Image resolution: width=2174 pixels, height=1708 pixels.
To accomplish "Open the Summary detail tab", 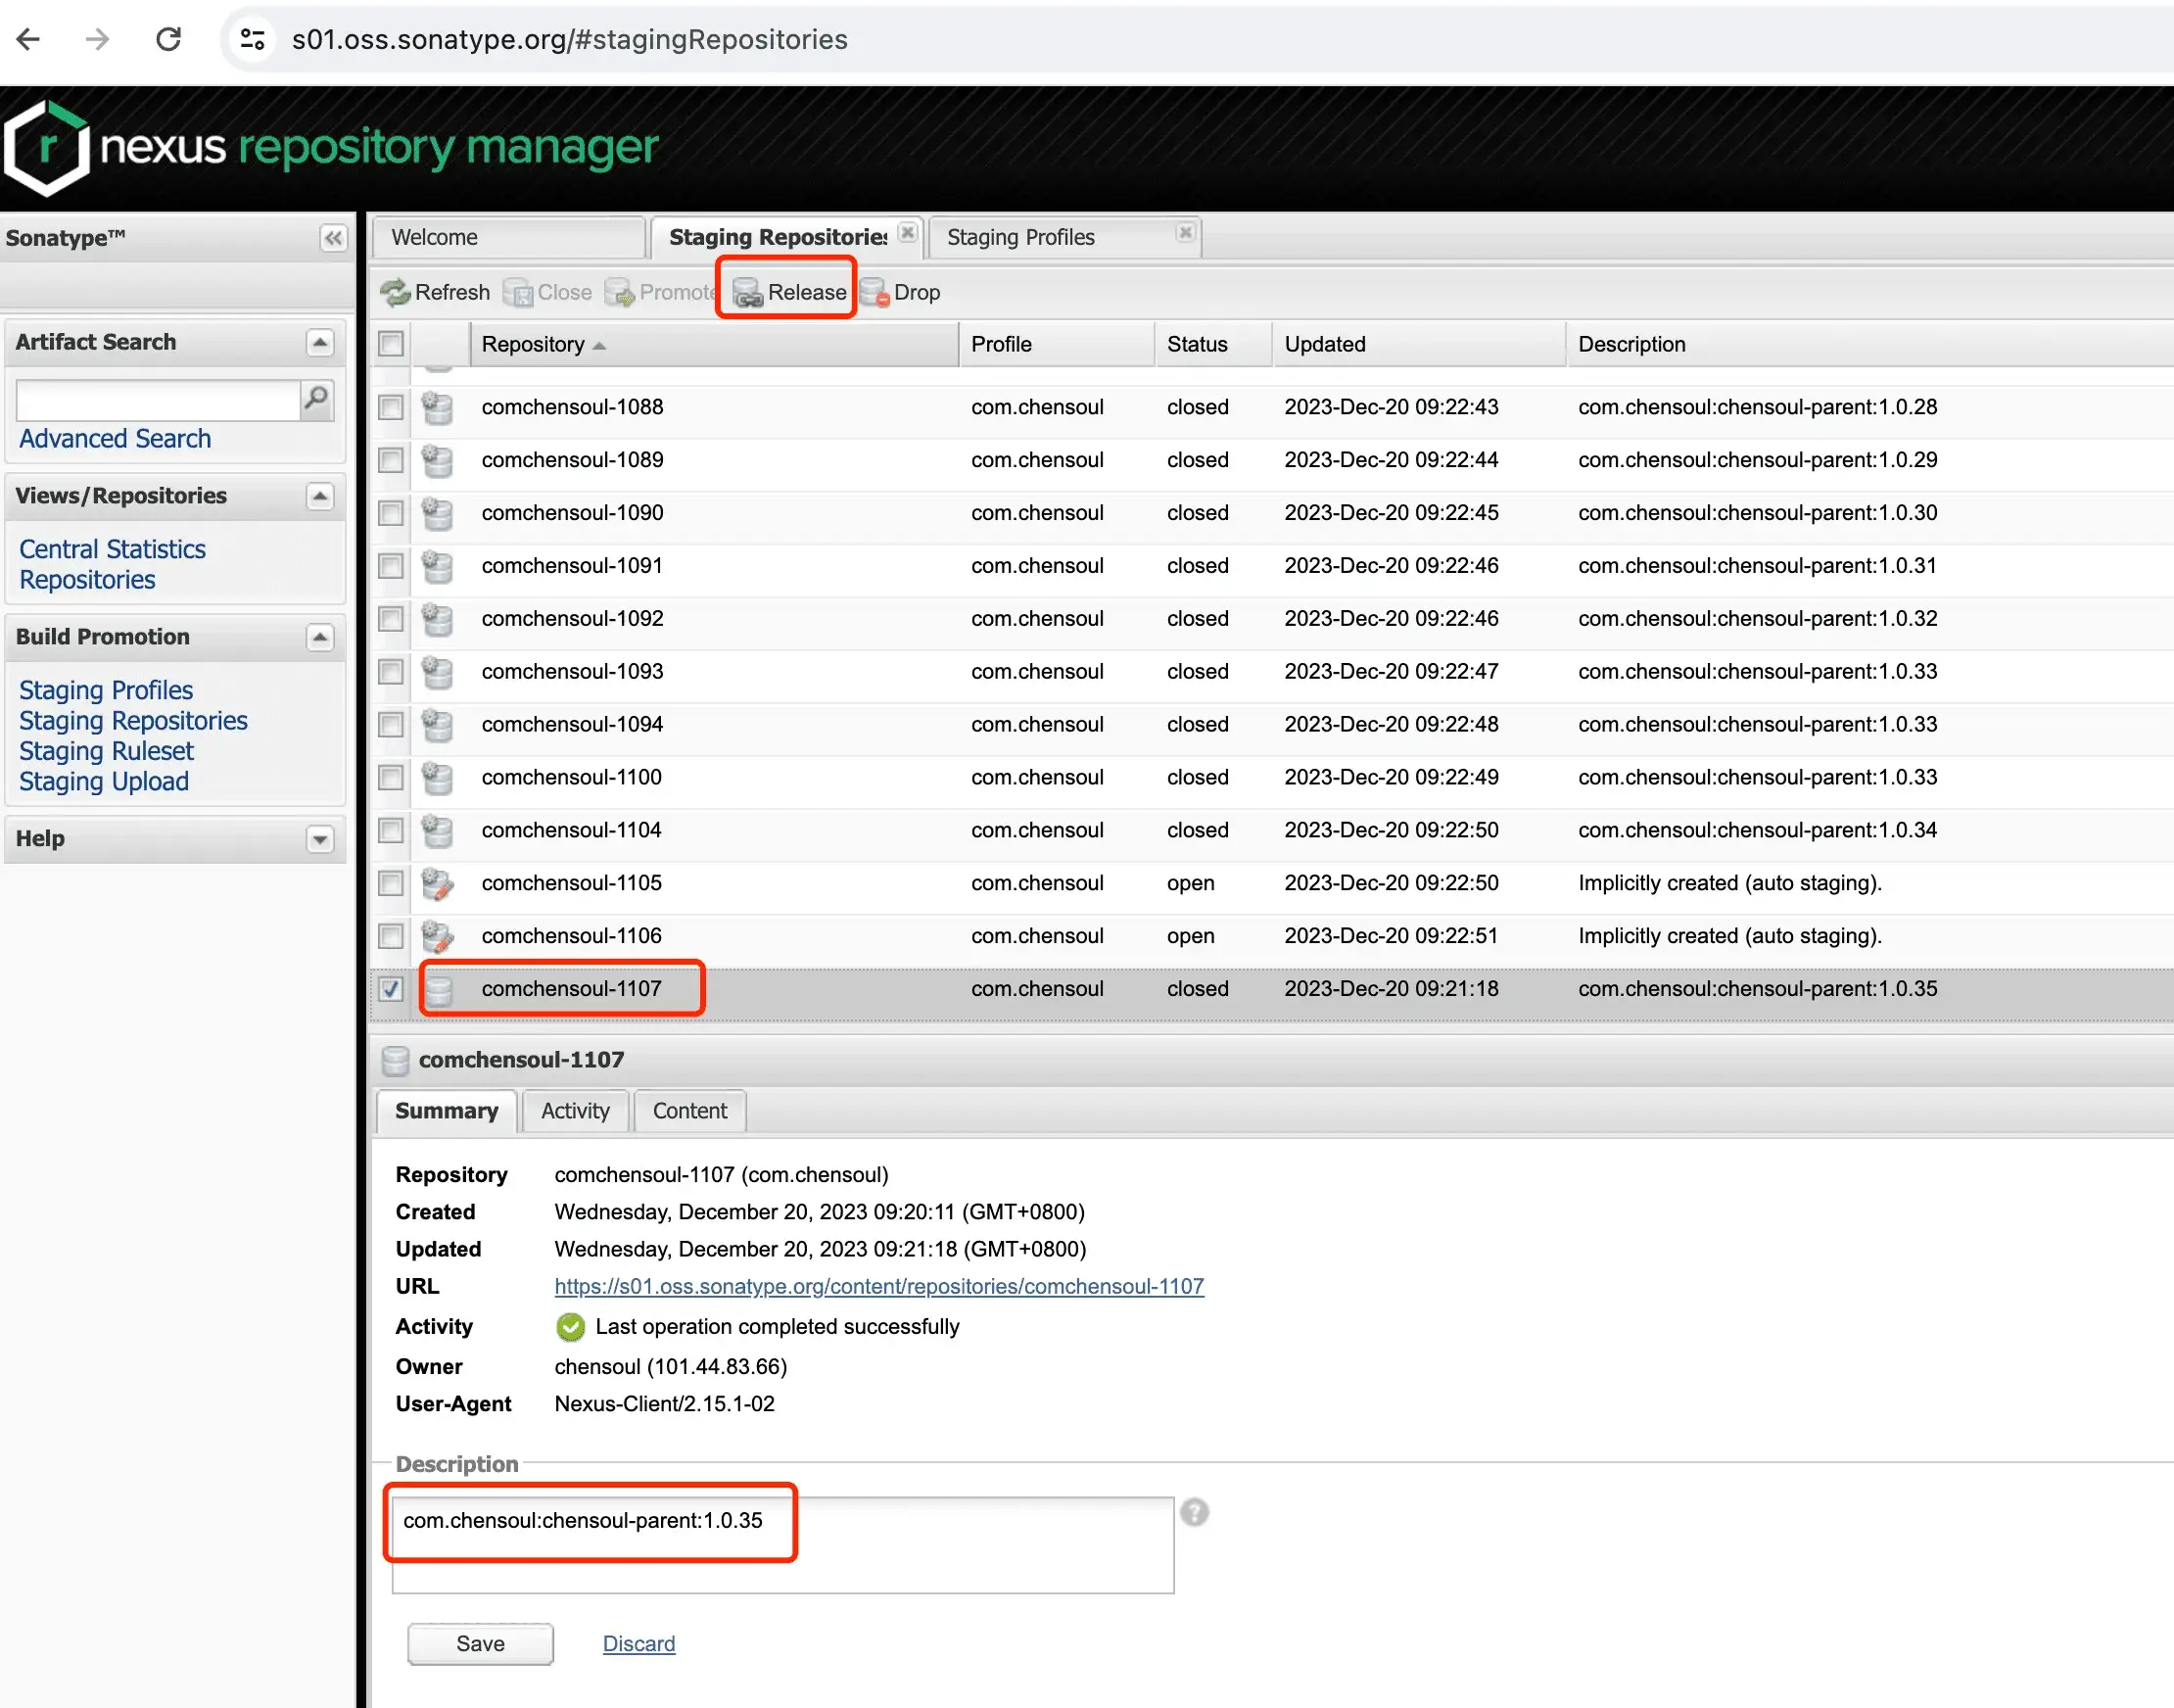I will [446, 1111].
